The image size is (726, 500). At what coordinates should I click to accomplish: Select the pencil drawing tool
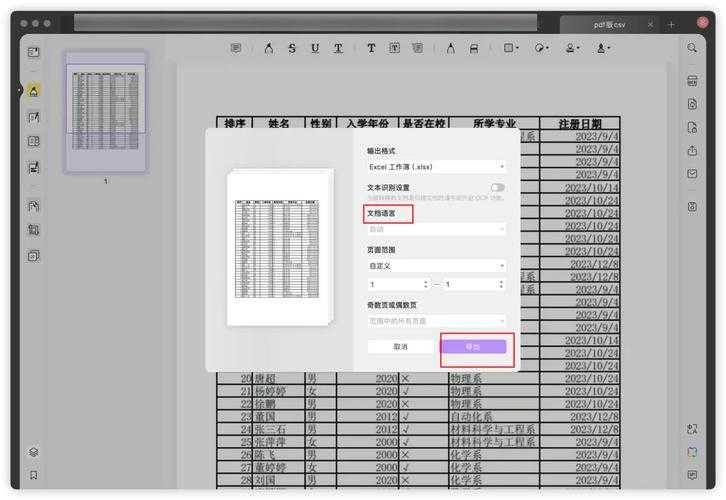pos(451,48)
